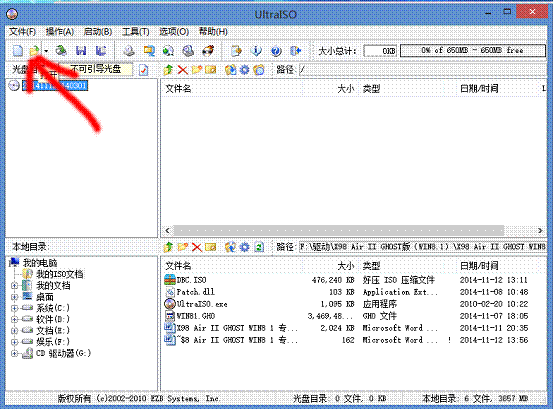Click the Up arrow in 光盘目录 toolbar

[168, 70]
